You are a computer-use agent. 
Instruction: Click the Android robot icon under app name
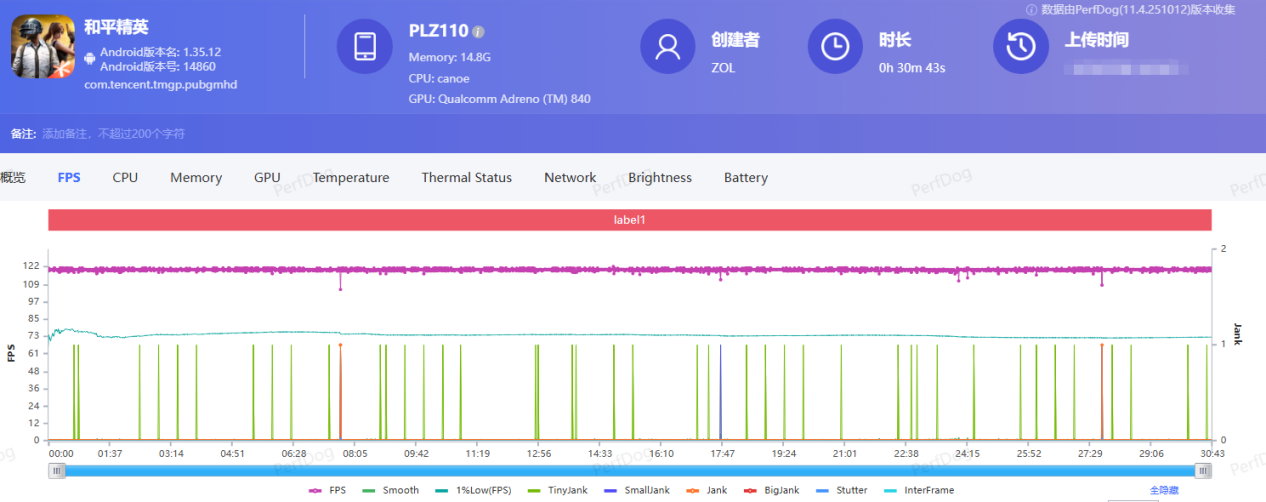tap(90, 59)
